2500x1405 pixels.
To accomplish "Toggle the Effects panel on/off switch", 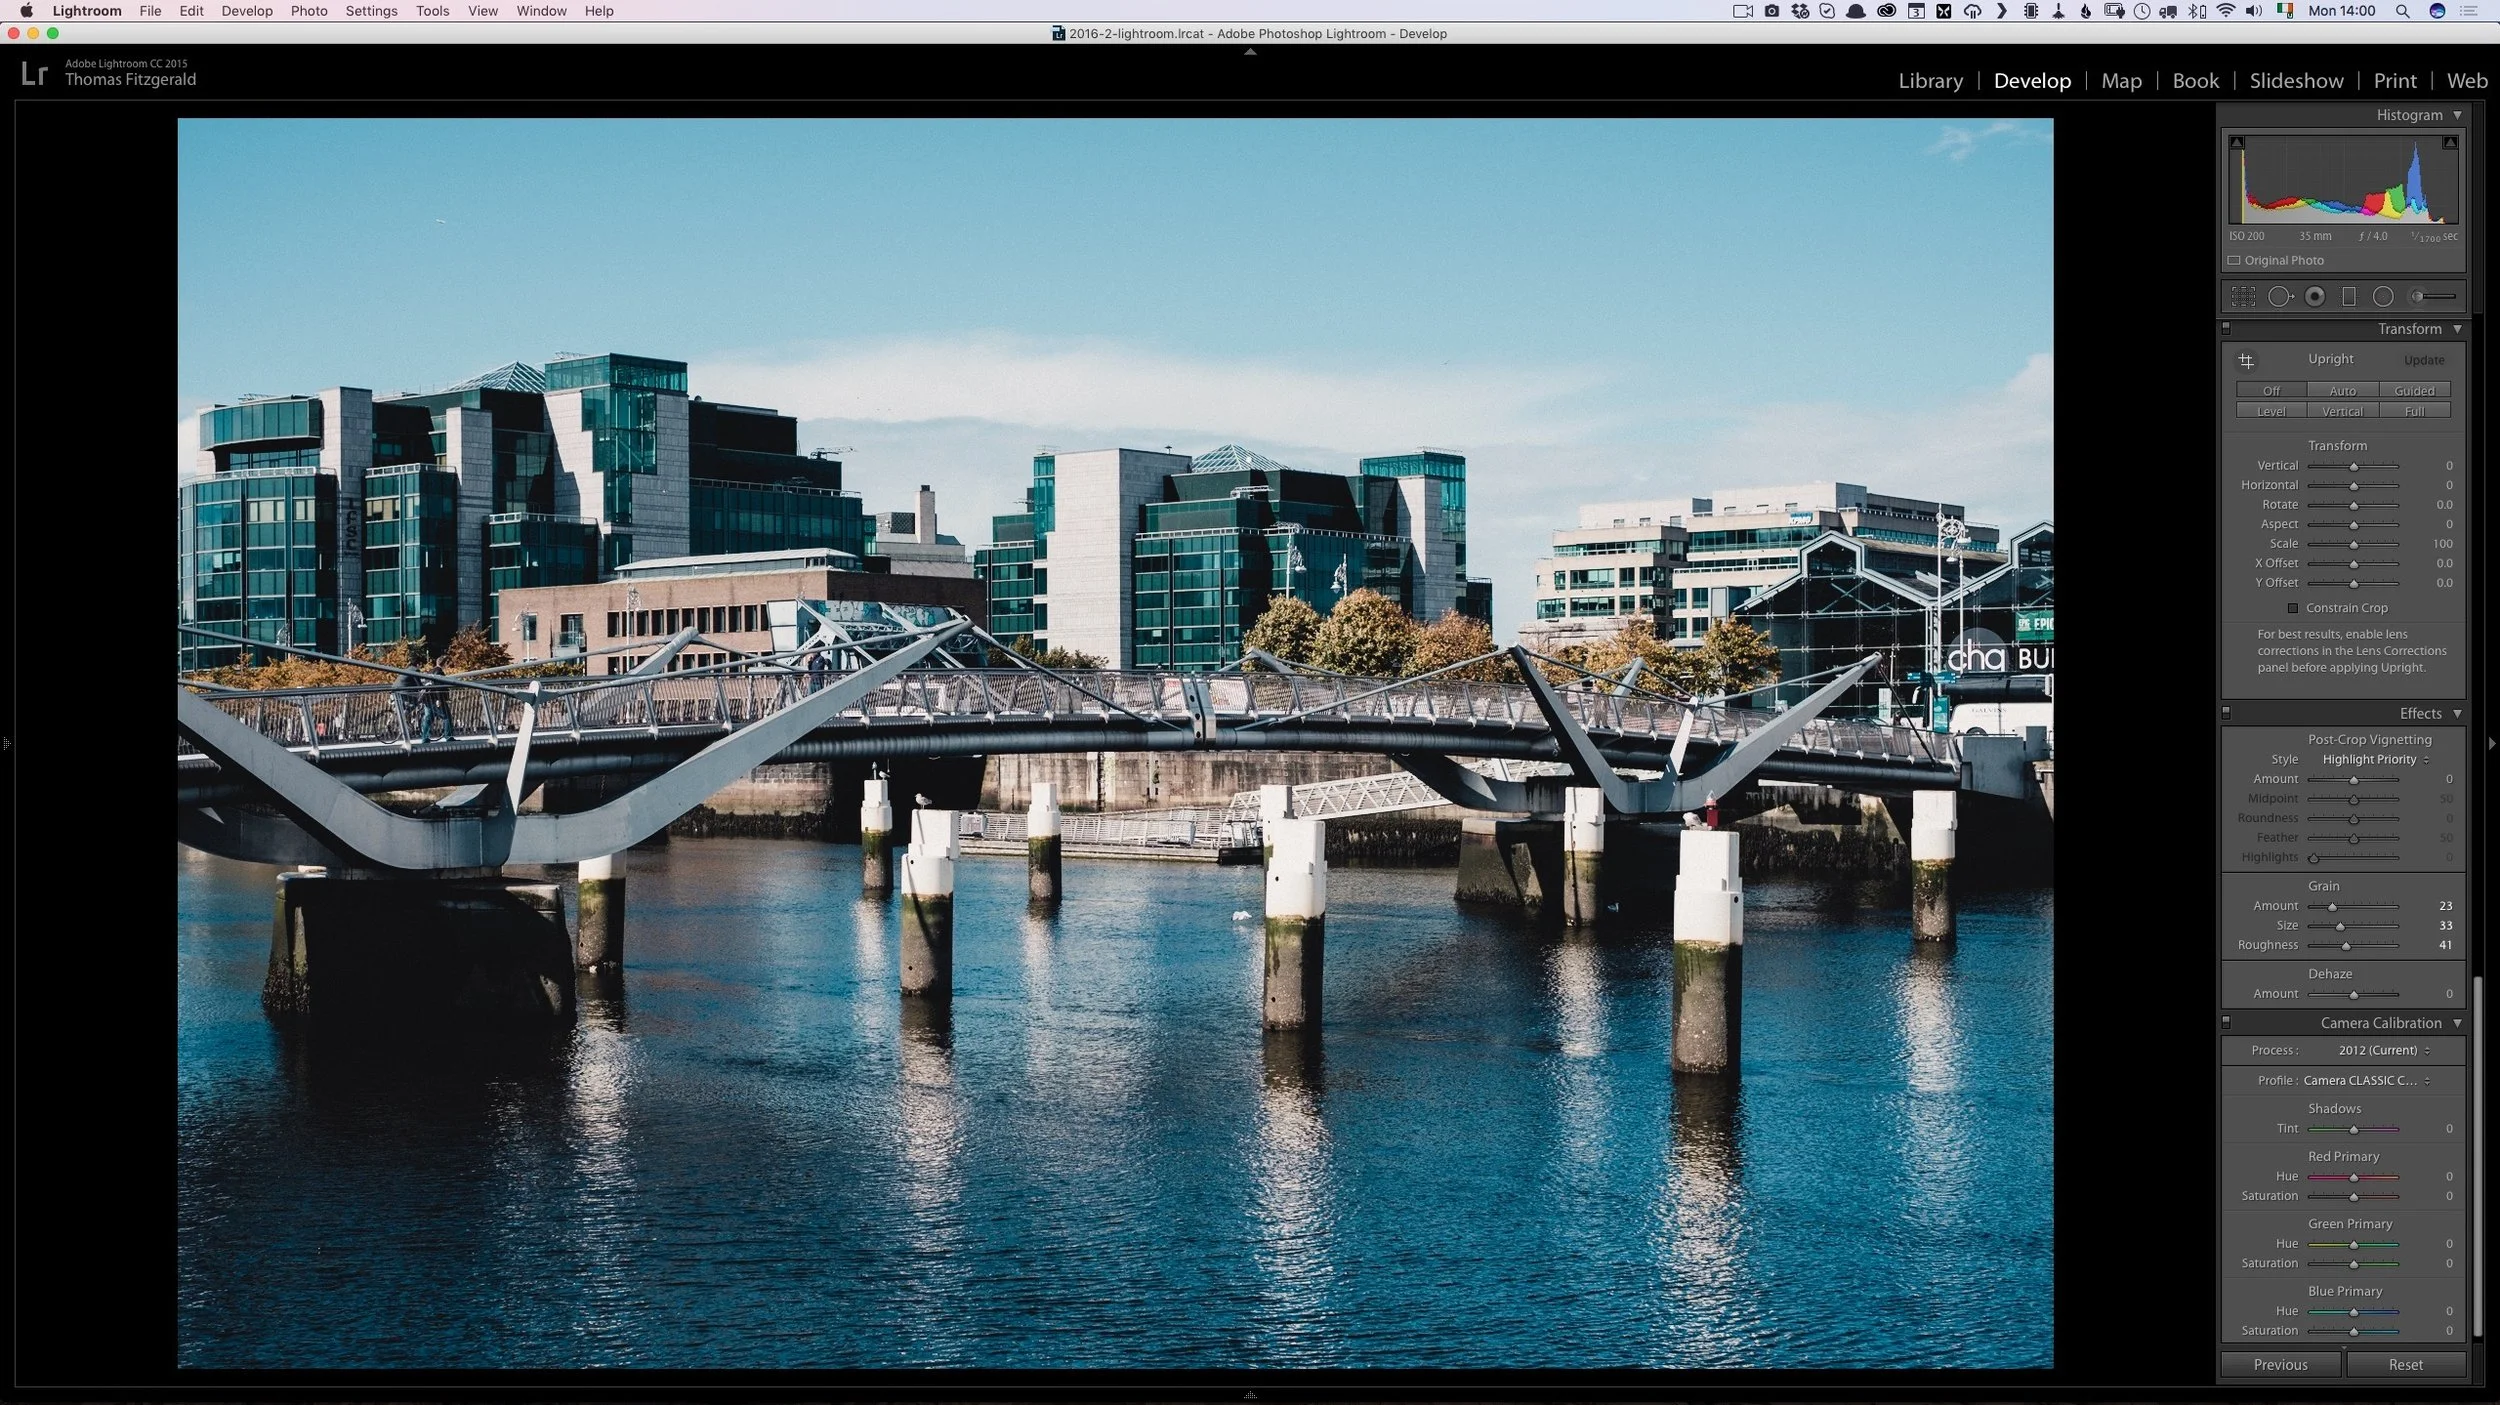I will tap(2226, 713).
